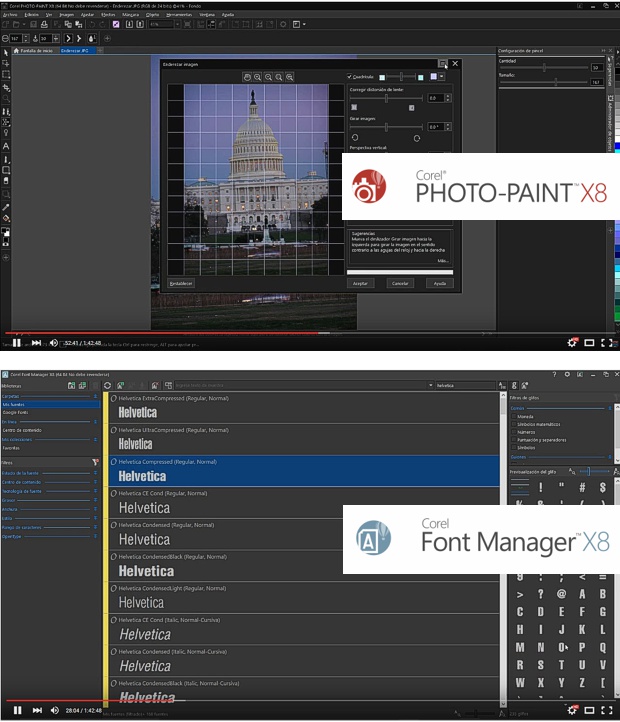Expand the Grosor filter section
This screenshot has height=722, width=620.
(x=95, y=500)
